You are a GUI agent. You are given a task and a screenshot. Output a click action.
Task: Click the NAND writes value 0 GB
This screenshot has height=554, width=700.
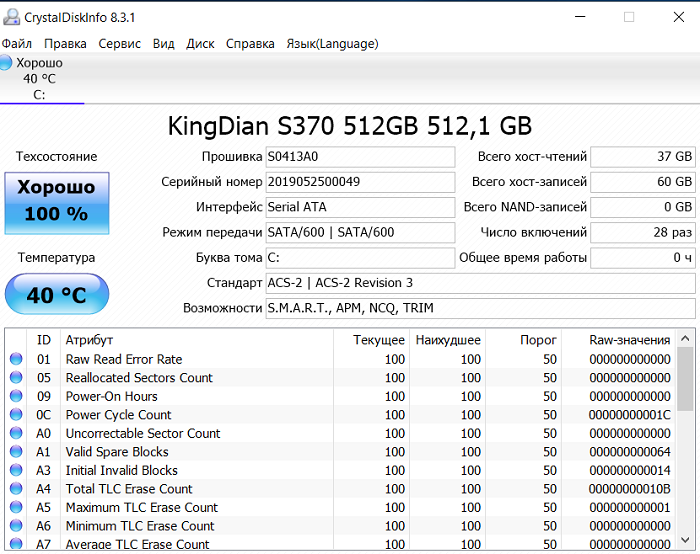point(643,207)
